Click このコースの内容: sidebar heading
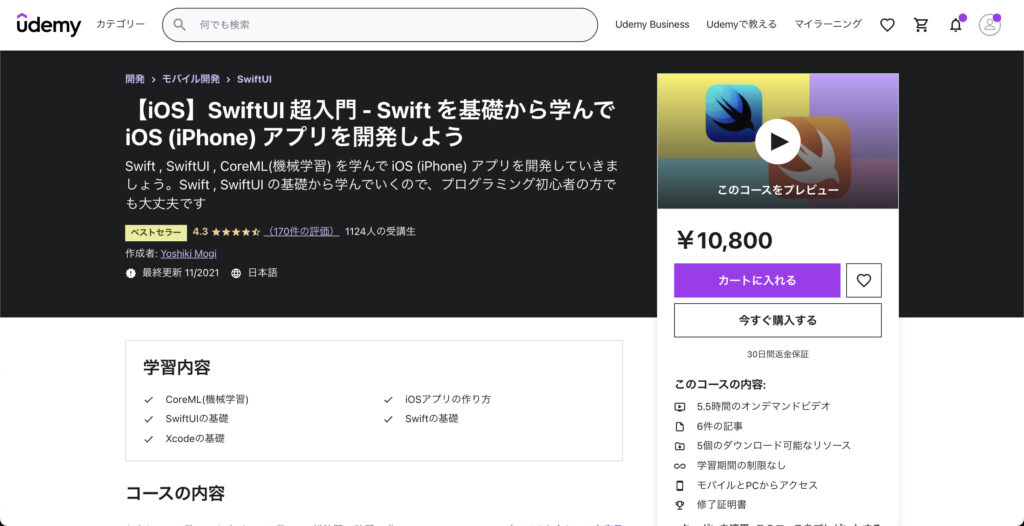 (720, 384)
